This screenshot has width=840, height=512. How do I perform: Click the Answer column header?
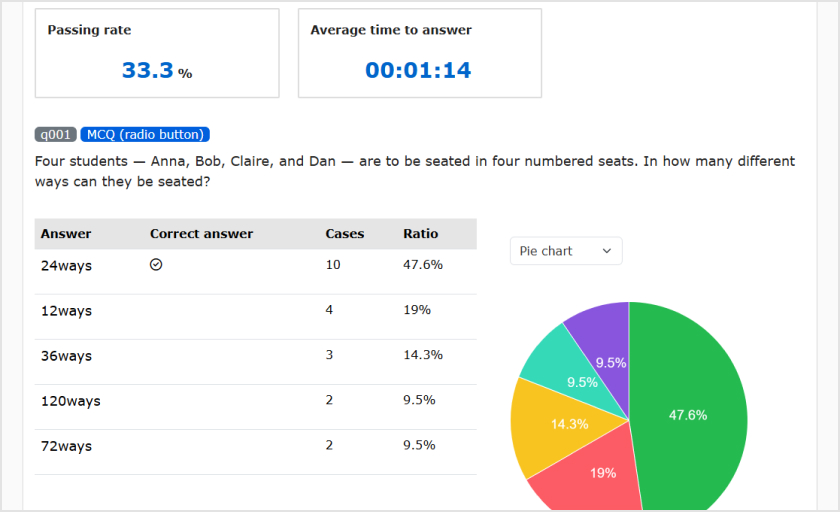click(x=66, y=234)
